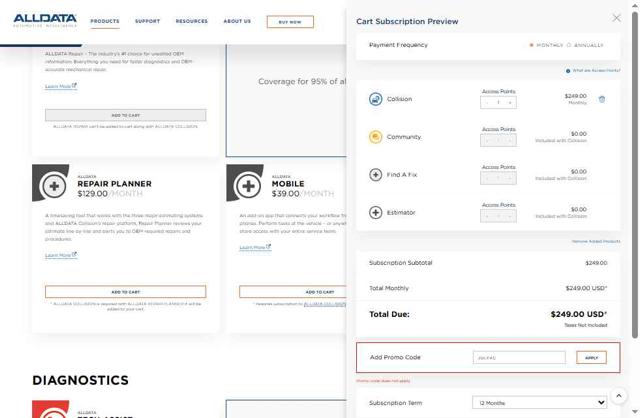The width and height of the screenshot is (640, 418).
Task: Click the Find A Fix plus icon
Action: [376, 175]
